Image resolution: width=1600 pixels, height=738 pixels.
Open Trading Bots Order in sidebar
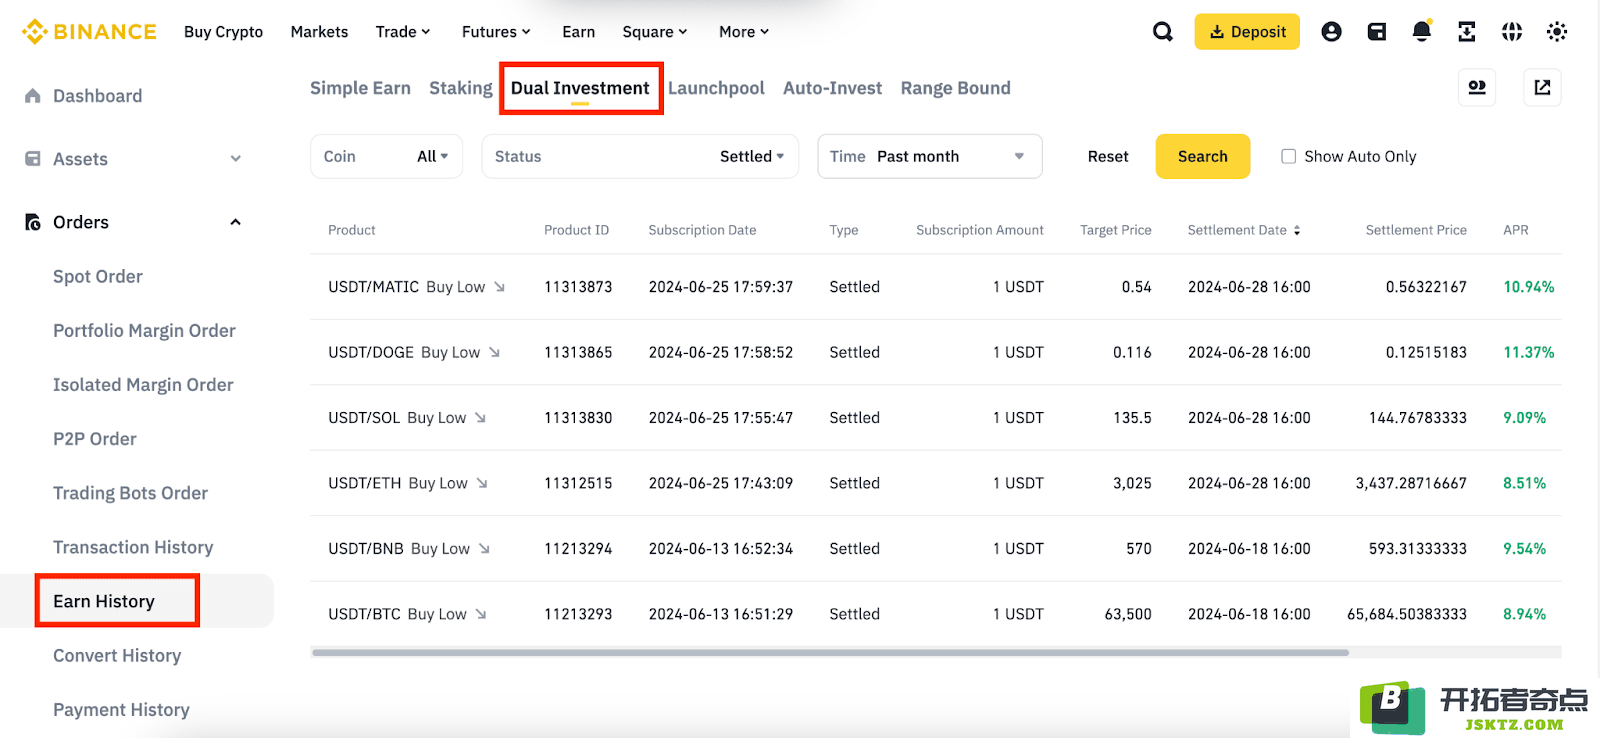(130, 493)
